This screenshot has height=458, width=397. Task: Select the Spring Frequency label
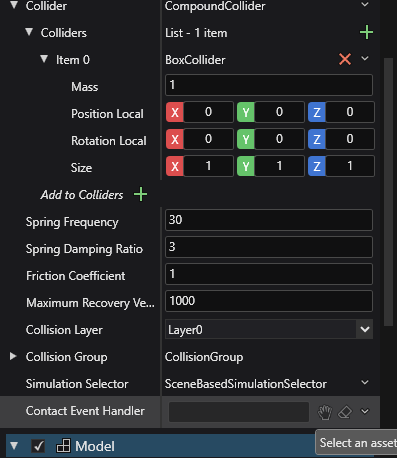click(x=72, y=222)
